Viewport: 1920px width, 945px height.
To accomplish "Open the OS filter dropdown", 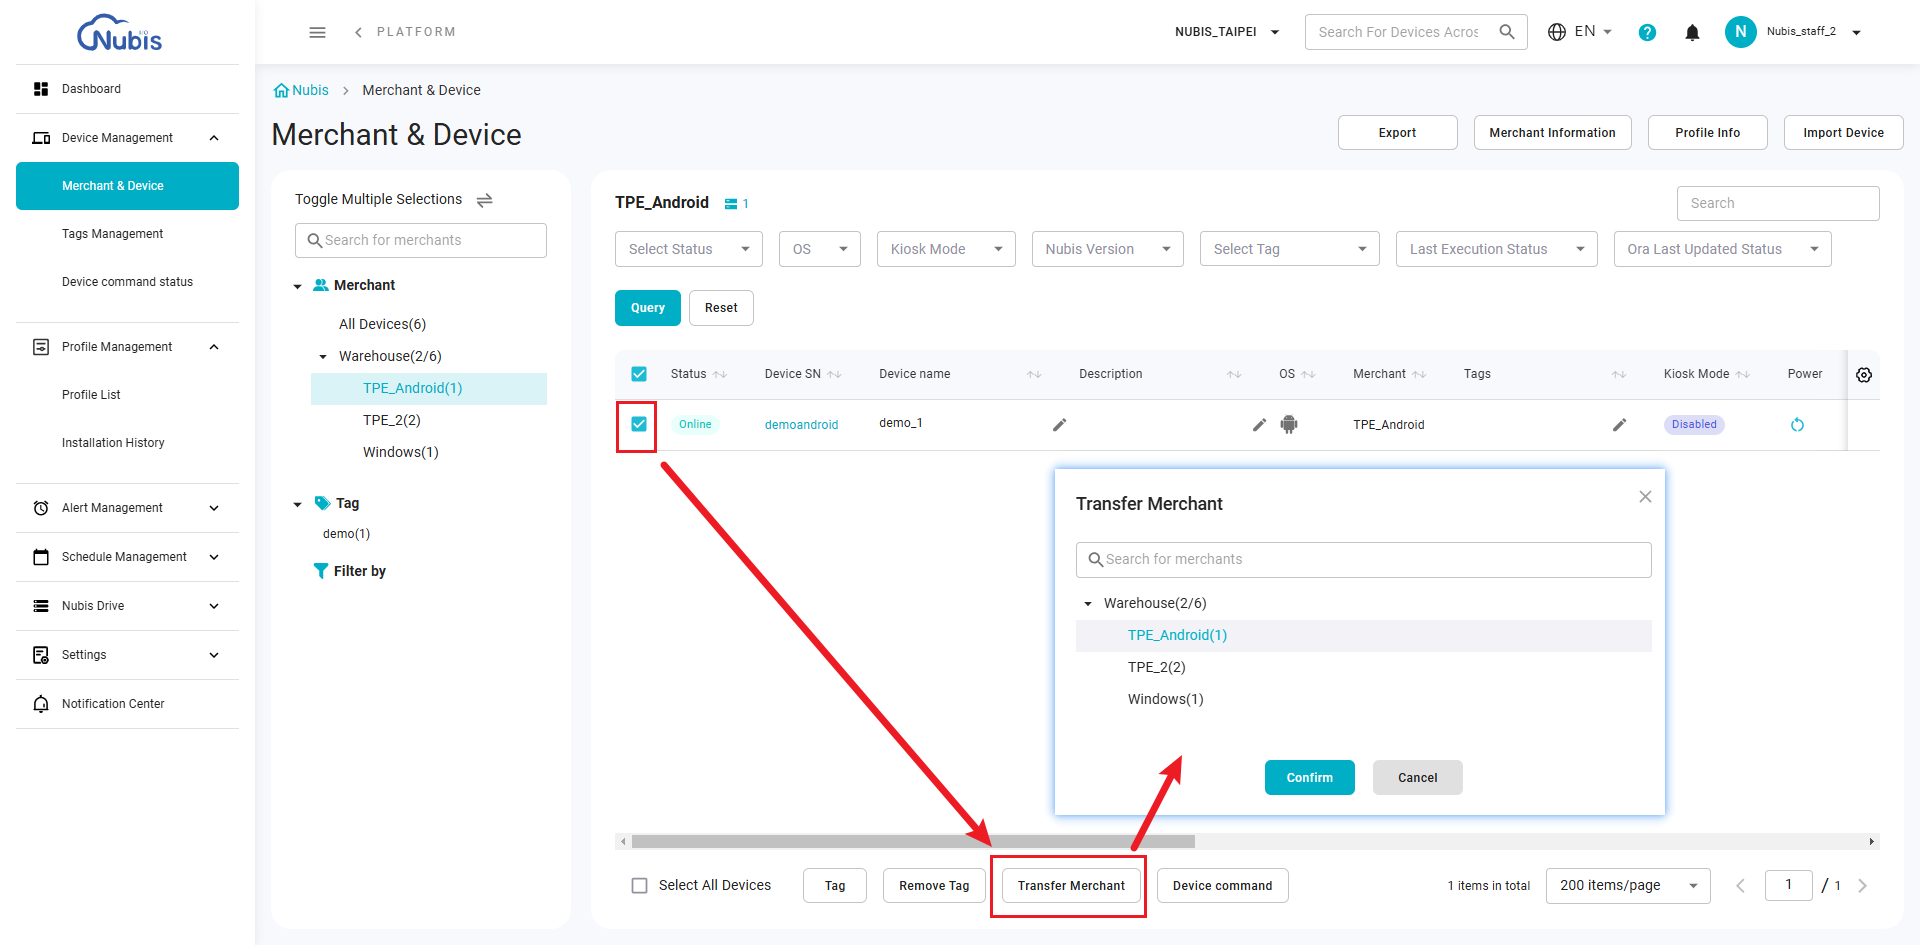I will pyautogui.click(x=819, y=249).
